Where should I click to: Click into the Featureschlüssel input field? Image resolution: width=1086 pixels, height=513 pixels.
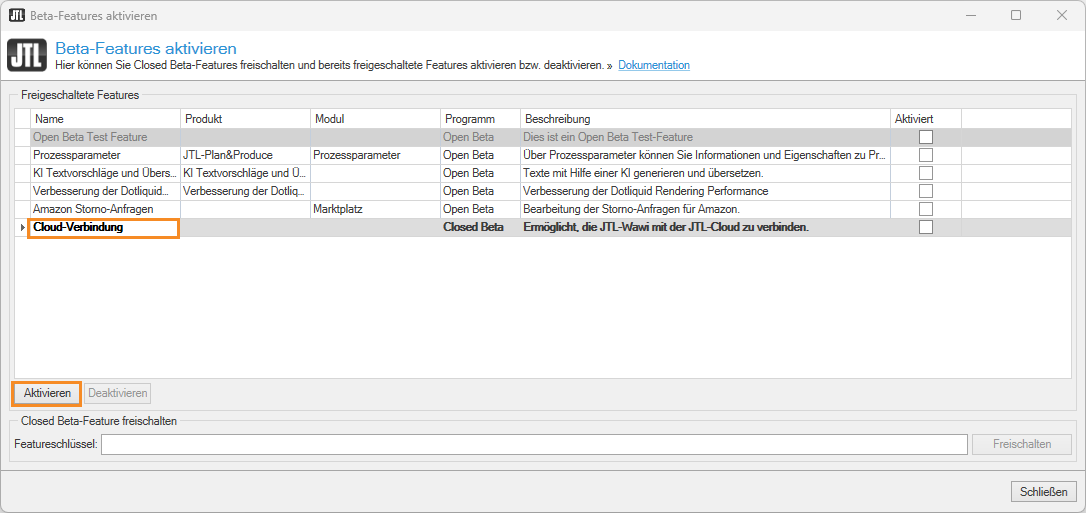pyautogui.click(x=534, y=444)
